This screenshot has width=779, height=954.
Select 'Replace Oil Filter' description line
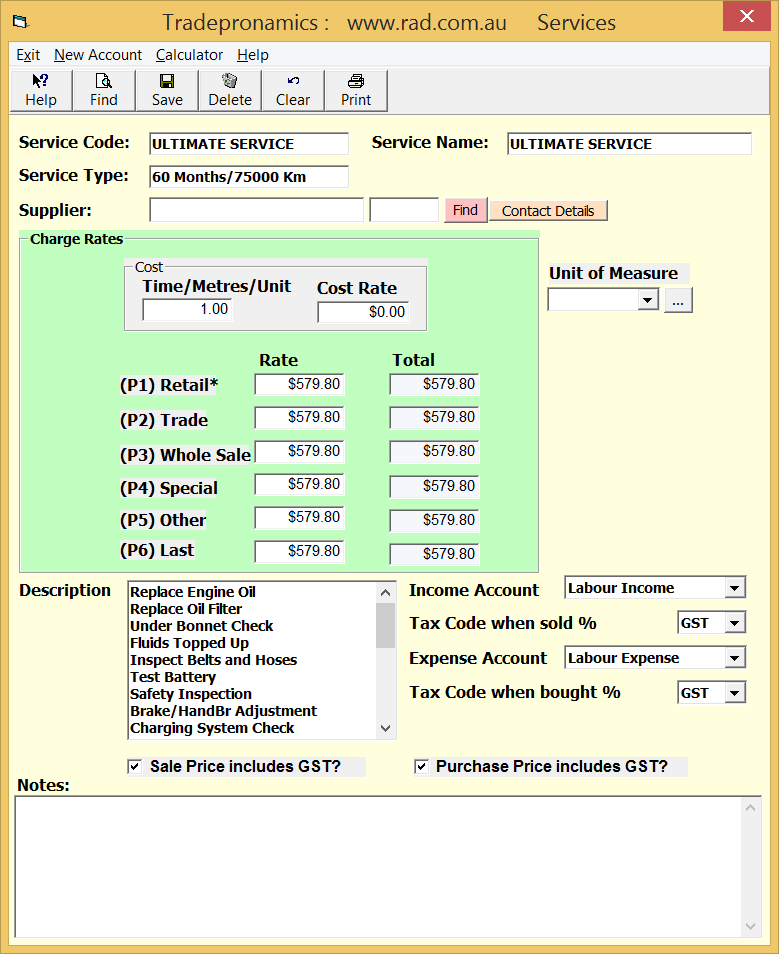pos(186,609)
